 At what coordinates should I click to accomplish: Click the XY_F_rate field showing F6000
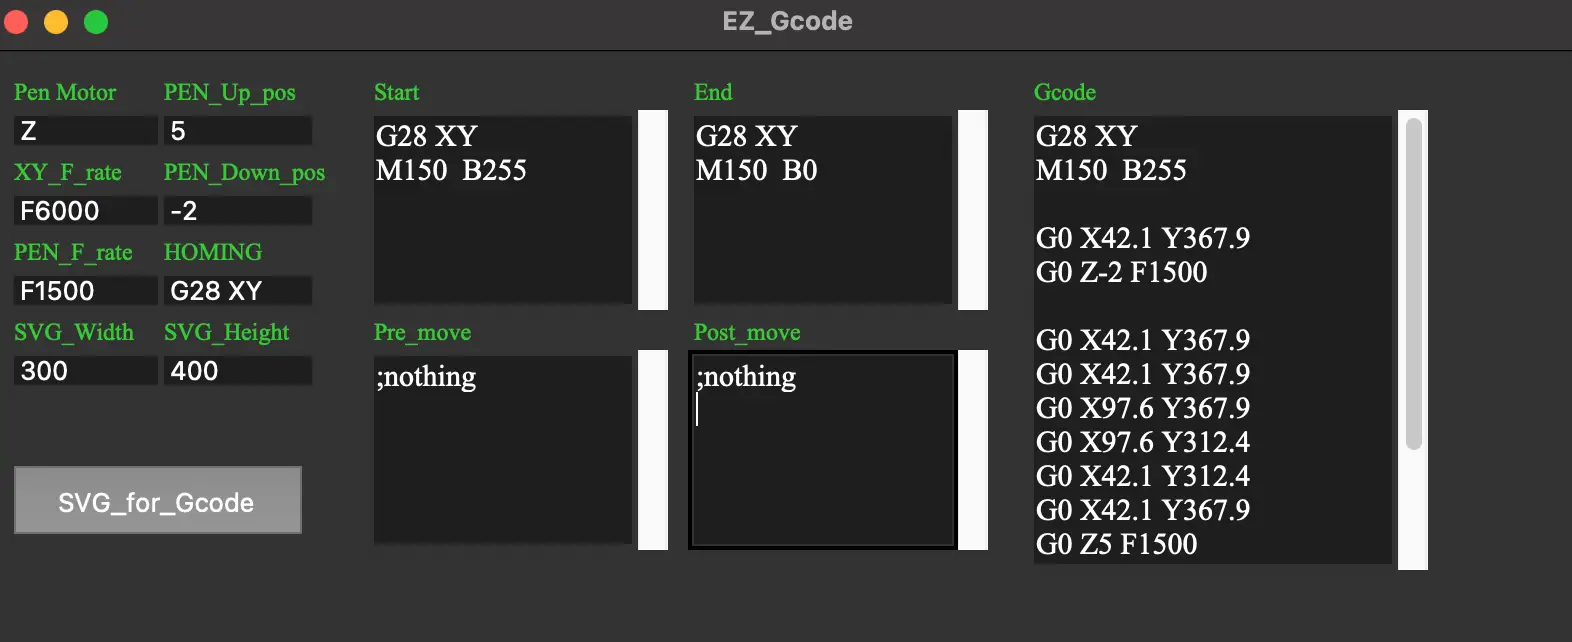pos(86,210)
